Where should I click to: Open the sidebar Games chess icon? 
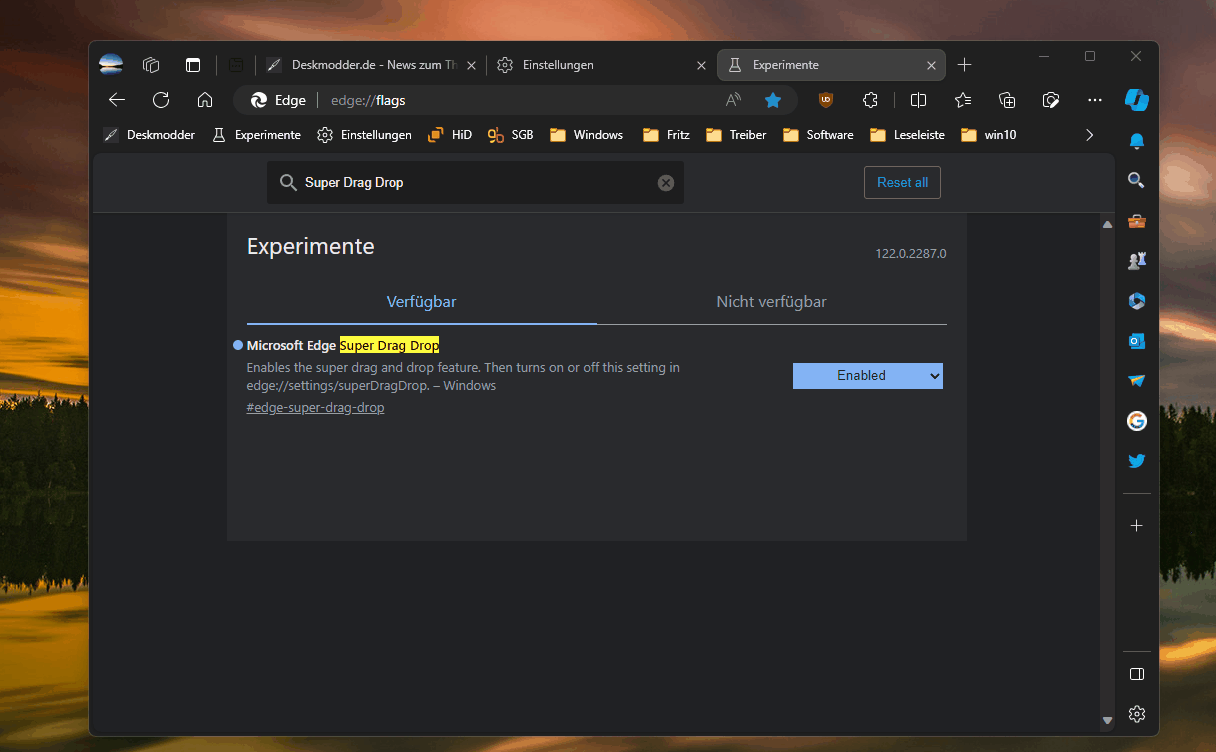pos(1137,261)
